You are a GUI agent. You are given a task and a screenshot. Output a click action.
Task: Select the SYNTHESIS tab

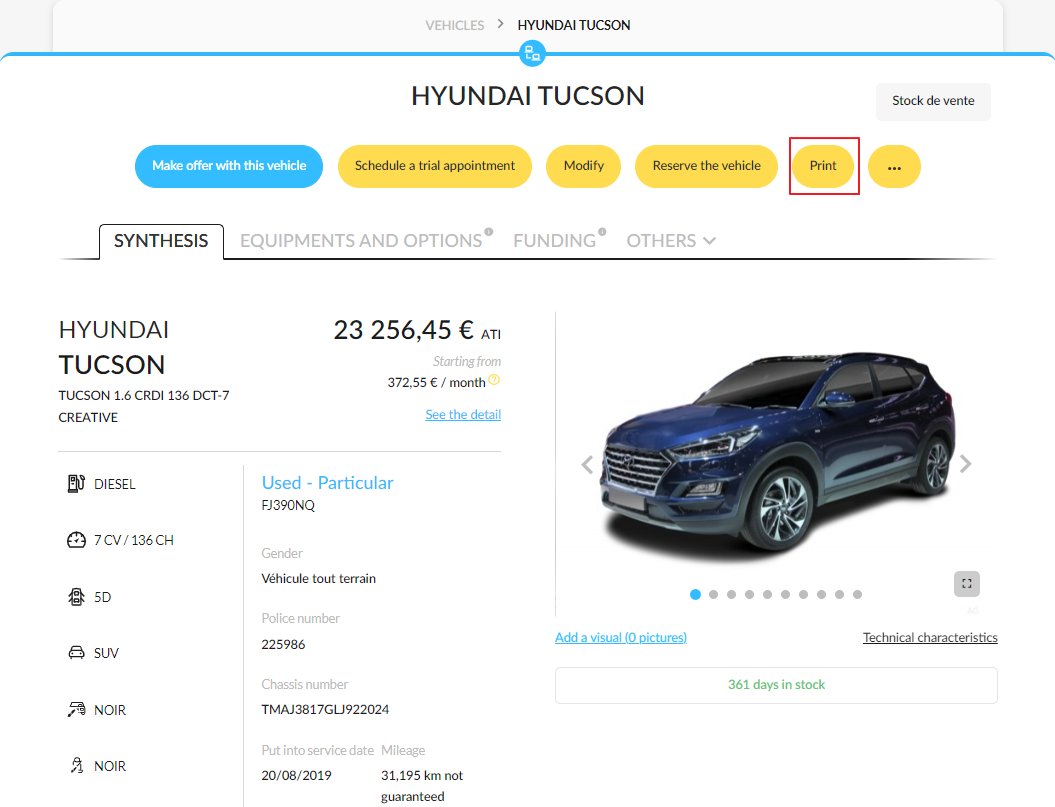point(161,241)
